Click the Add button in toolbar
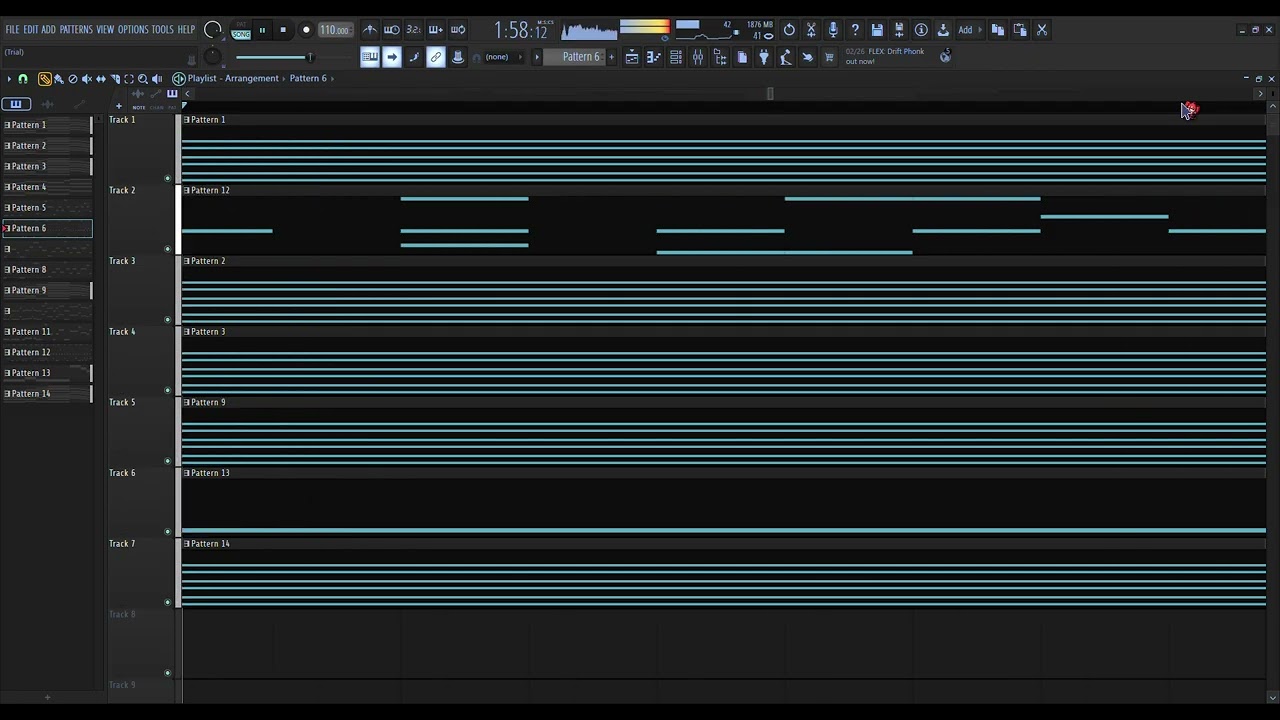Screen dimensions: 1280x720 pos(965,30)
